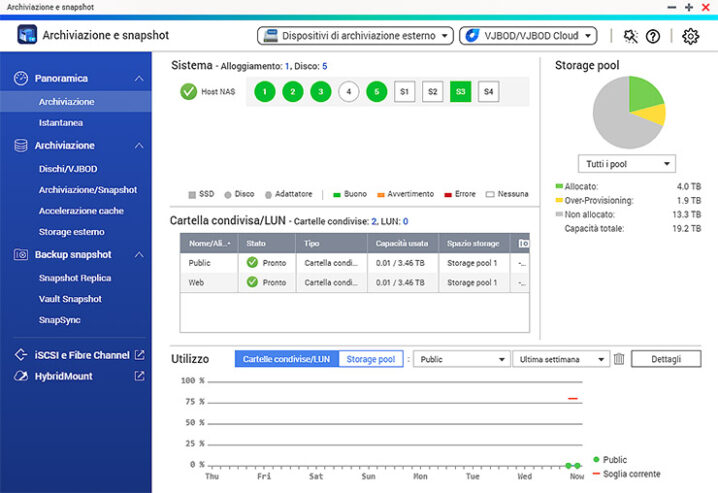Click the trash icon in Utilizzo
The width and height of the screenshot is (718, 493).
pos(619,359)
